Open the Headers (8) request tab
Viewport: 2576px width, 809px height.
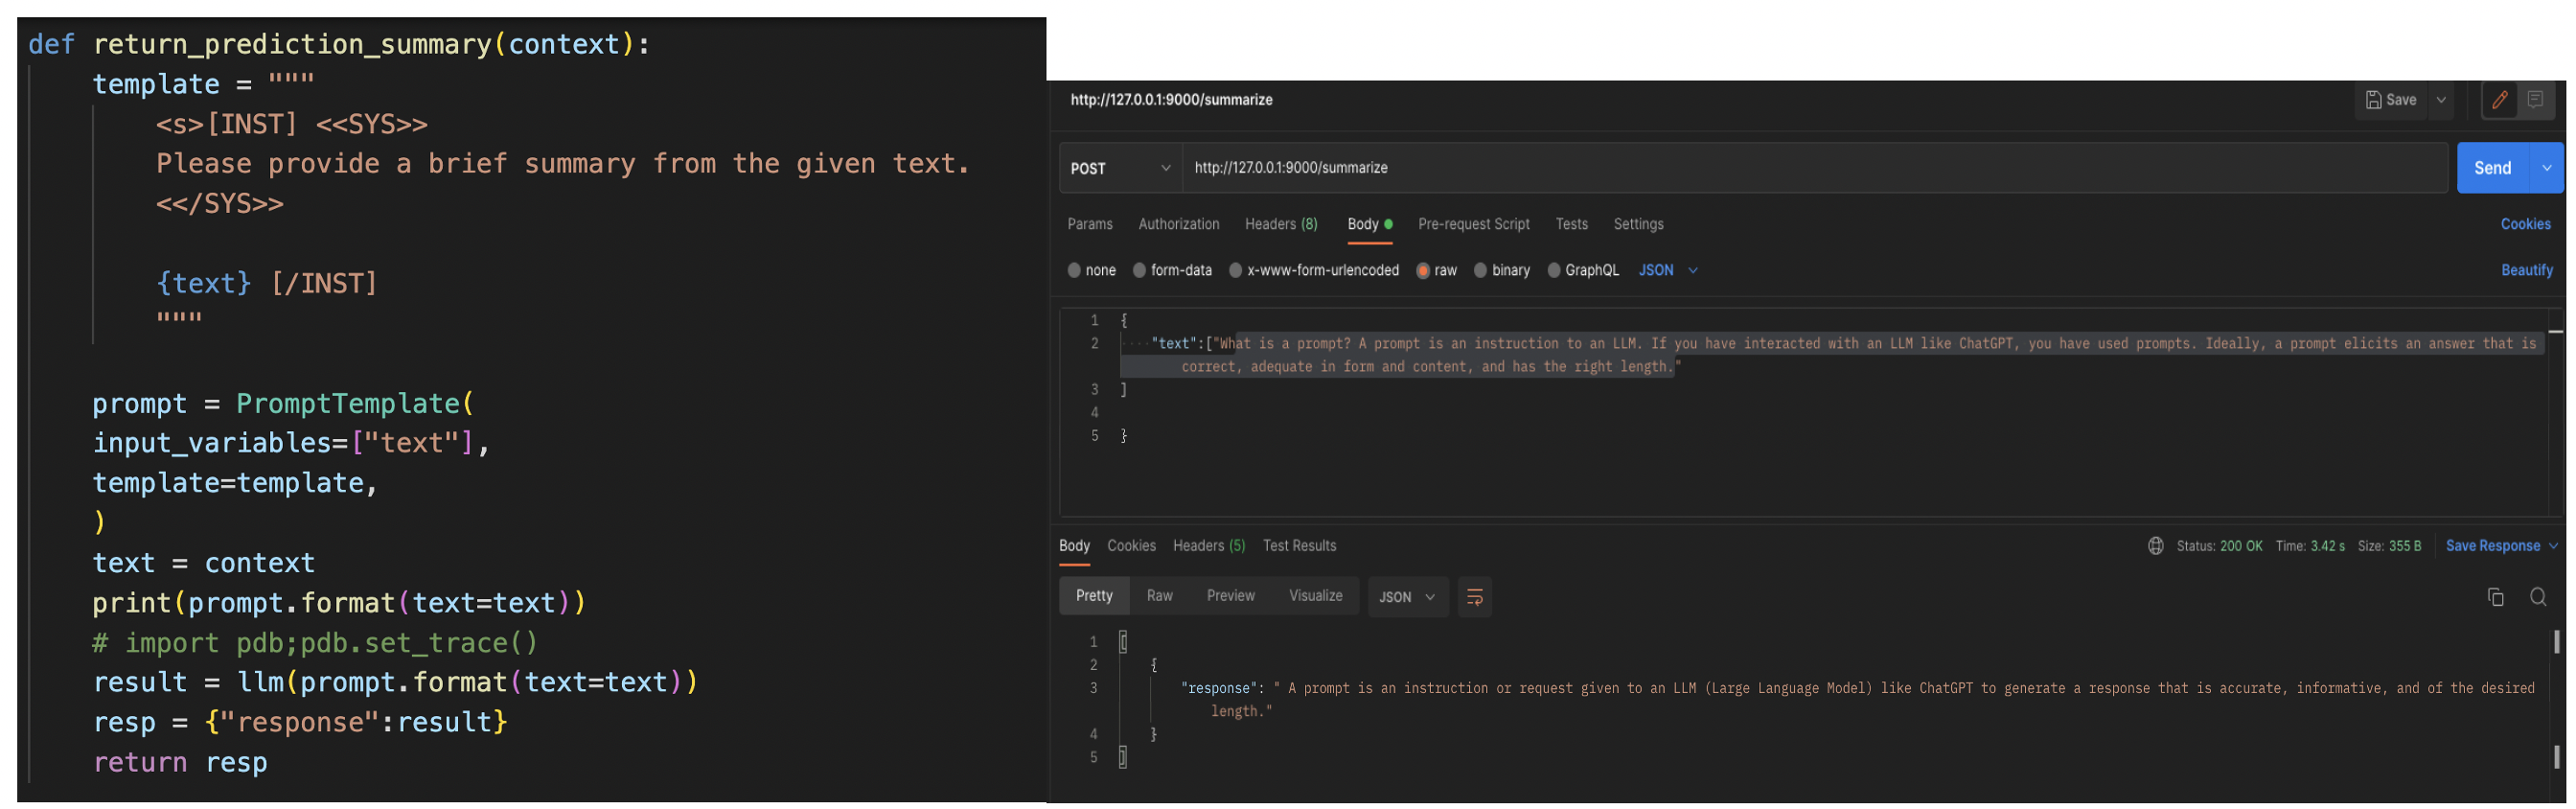pos(1281,224)
